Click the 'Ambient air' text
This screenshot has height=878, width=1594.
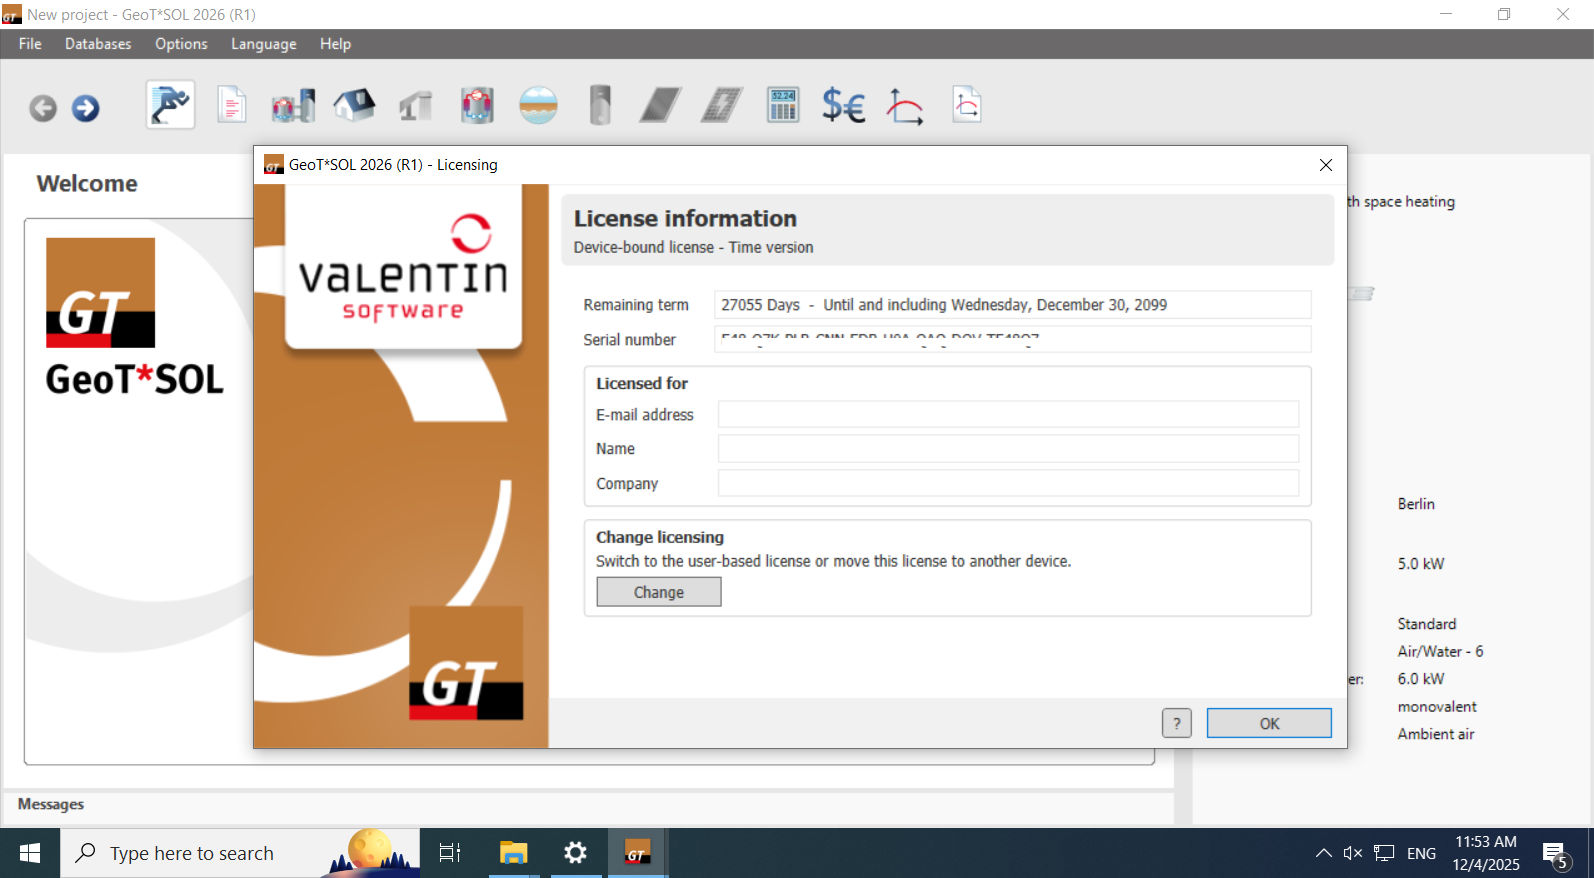click(1436, 734)
